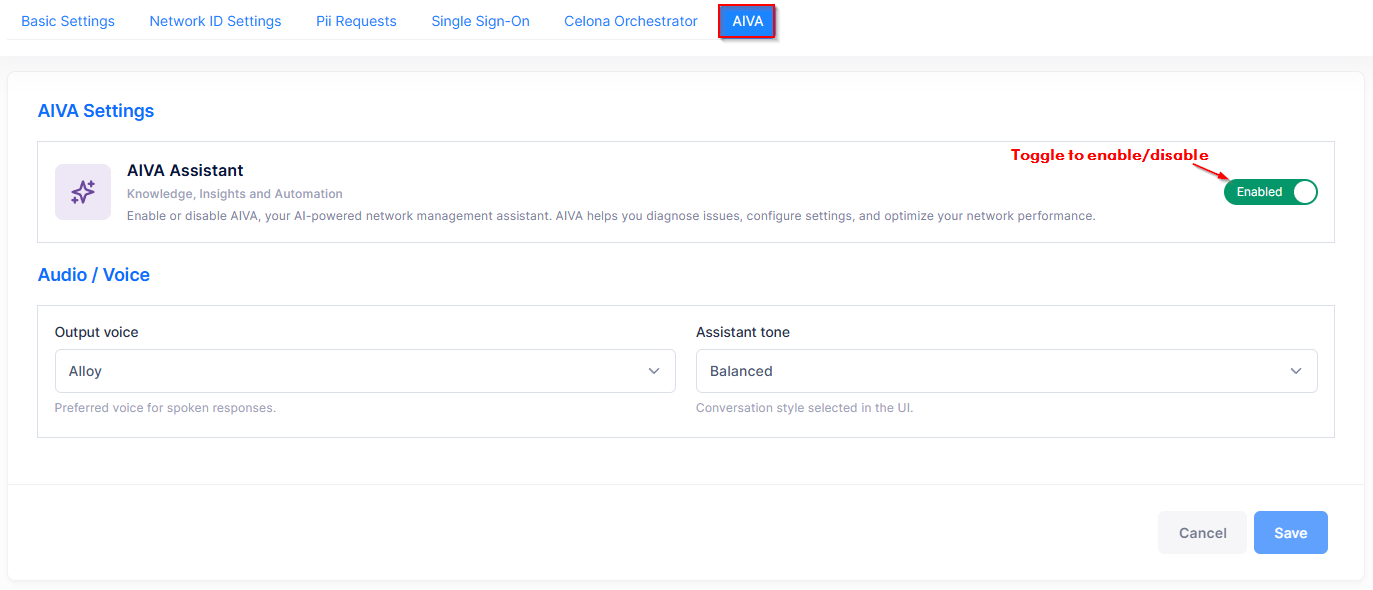The width and height of the screenshot is (1373, 590).
Task: Click the AIVA description paragraph text
Action: pyautogui.click(x=611, y=216)
